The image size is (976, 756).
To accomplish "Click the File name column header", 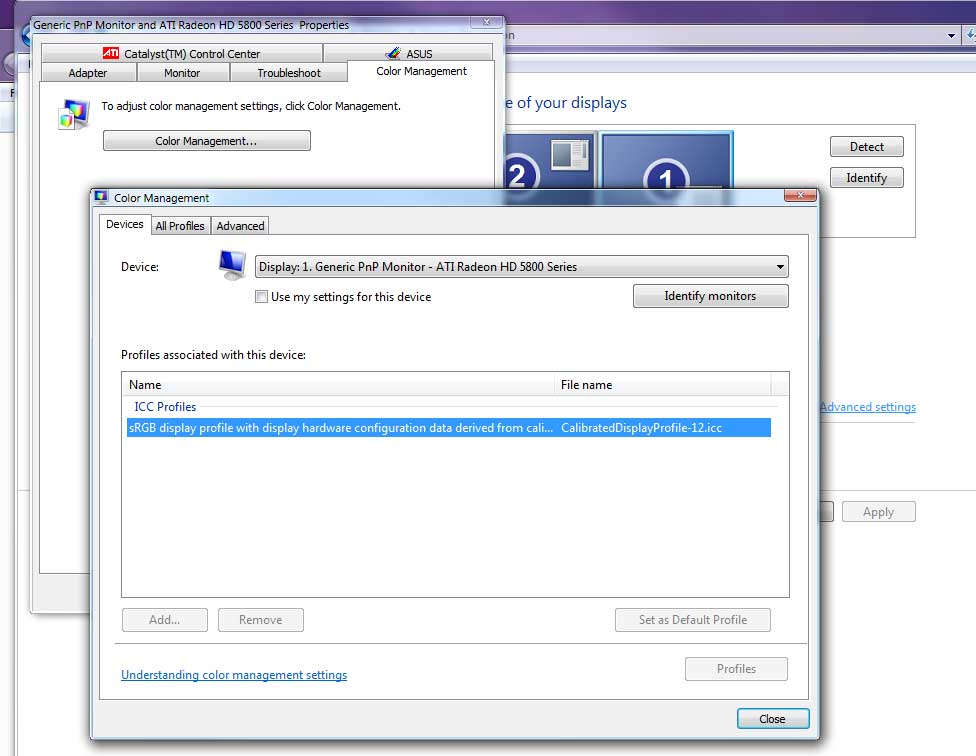I will coord(662,385).
